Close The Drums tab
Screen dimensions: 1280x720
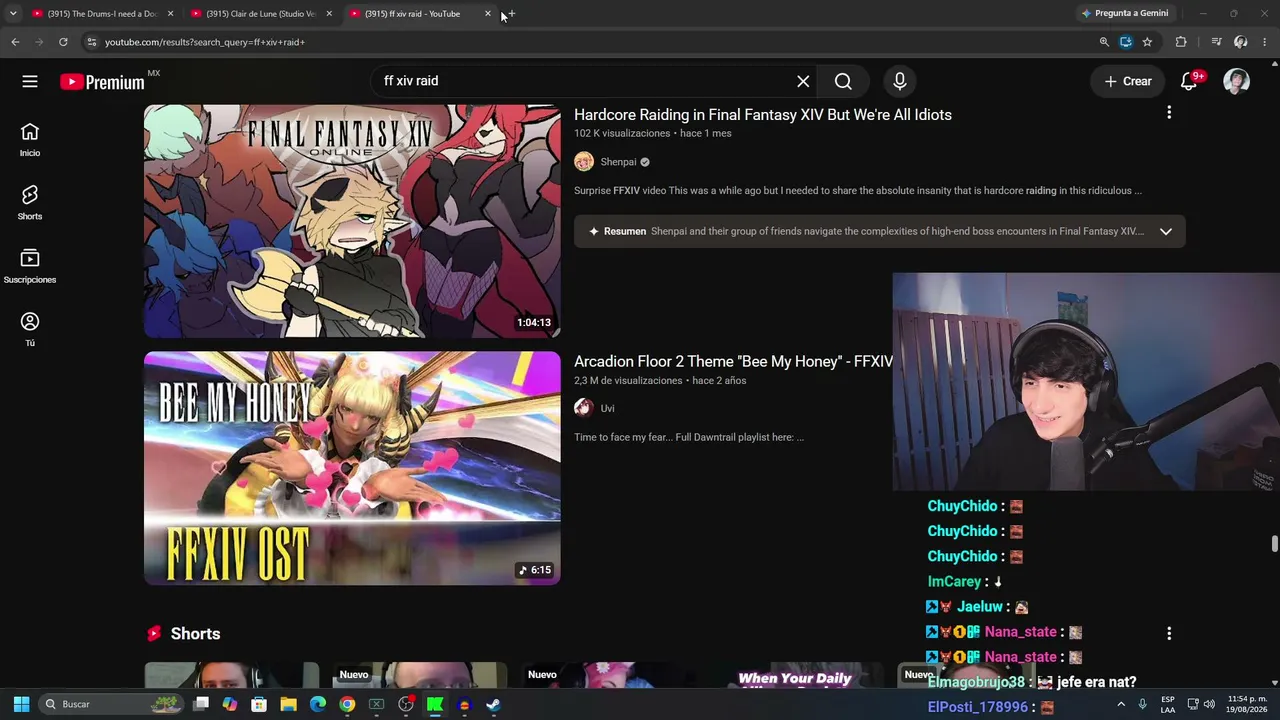coord(170,14)
